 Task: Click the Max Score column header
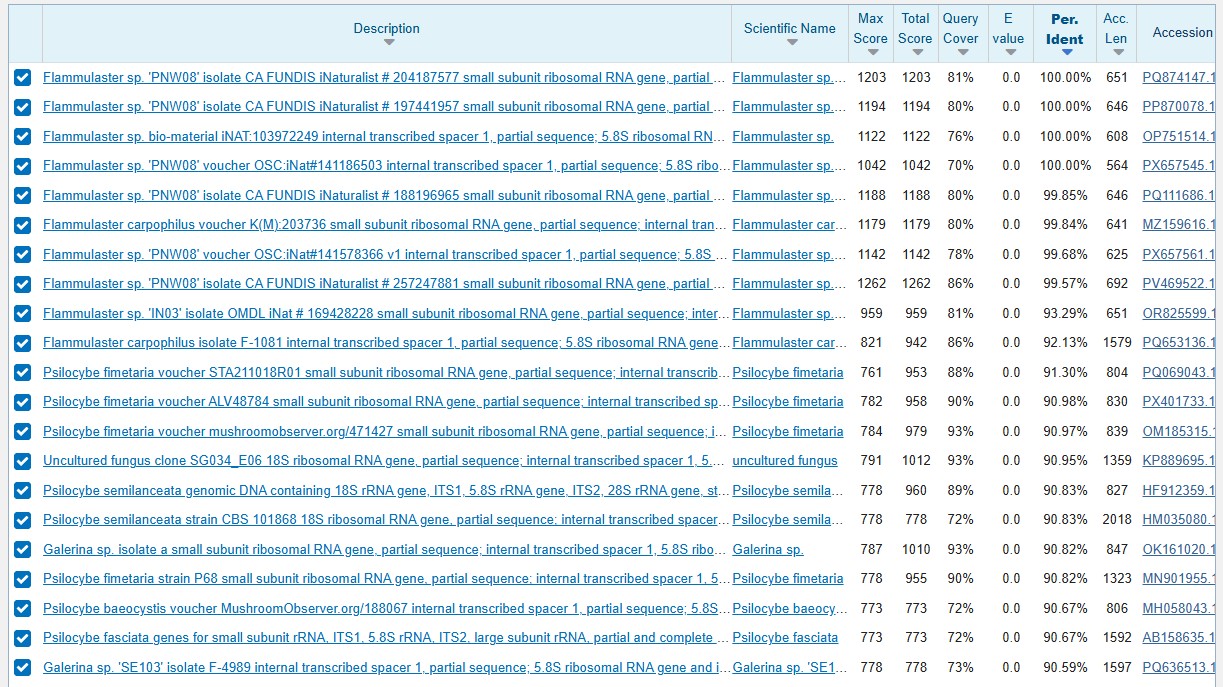870,28
